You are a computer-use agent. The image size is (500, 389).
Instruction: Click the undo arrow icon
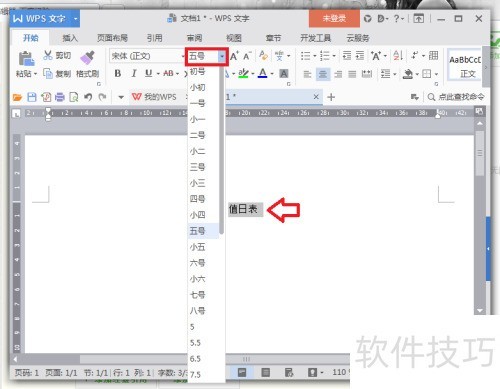click(x=88, y=97)
